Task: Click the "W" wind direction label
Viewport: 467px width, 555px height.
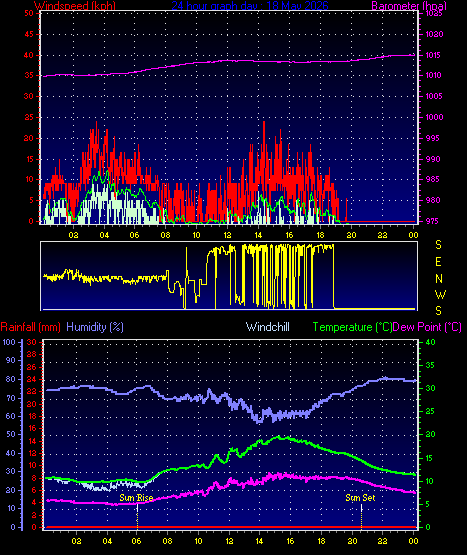Action: [x=440, y=294]
